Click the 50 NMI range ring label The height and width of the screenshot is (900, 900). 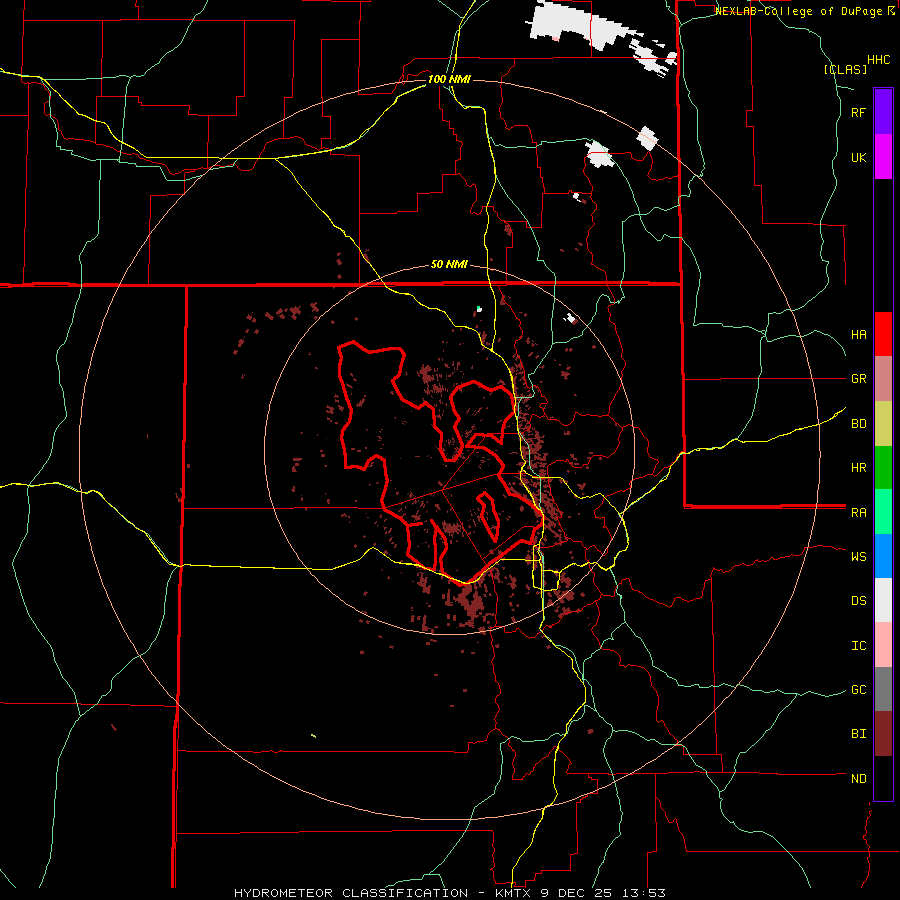pos(449,265)
